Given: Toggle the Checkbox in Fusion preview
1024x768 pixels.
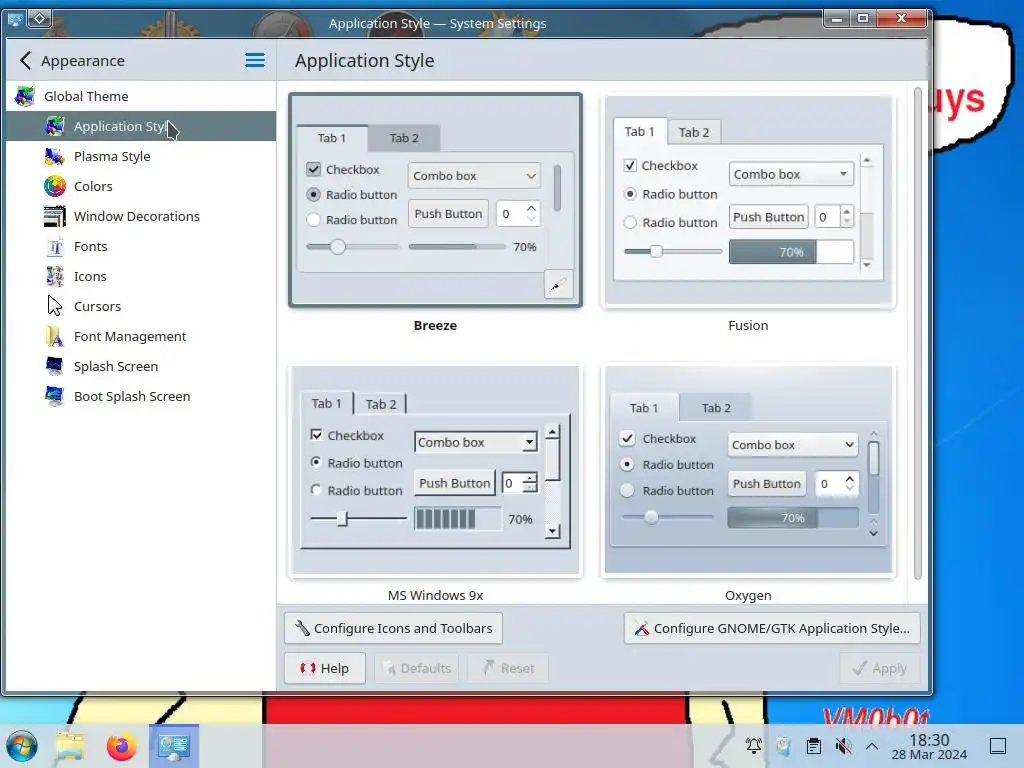Looking at the screenshot, I should point(630,166).
